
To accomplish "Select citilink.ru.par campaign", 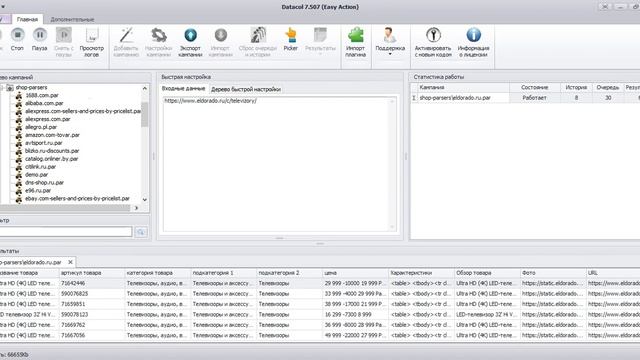I will coord(40,167).
